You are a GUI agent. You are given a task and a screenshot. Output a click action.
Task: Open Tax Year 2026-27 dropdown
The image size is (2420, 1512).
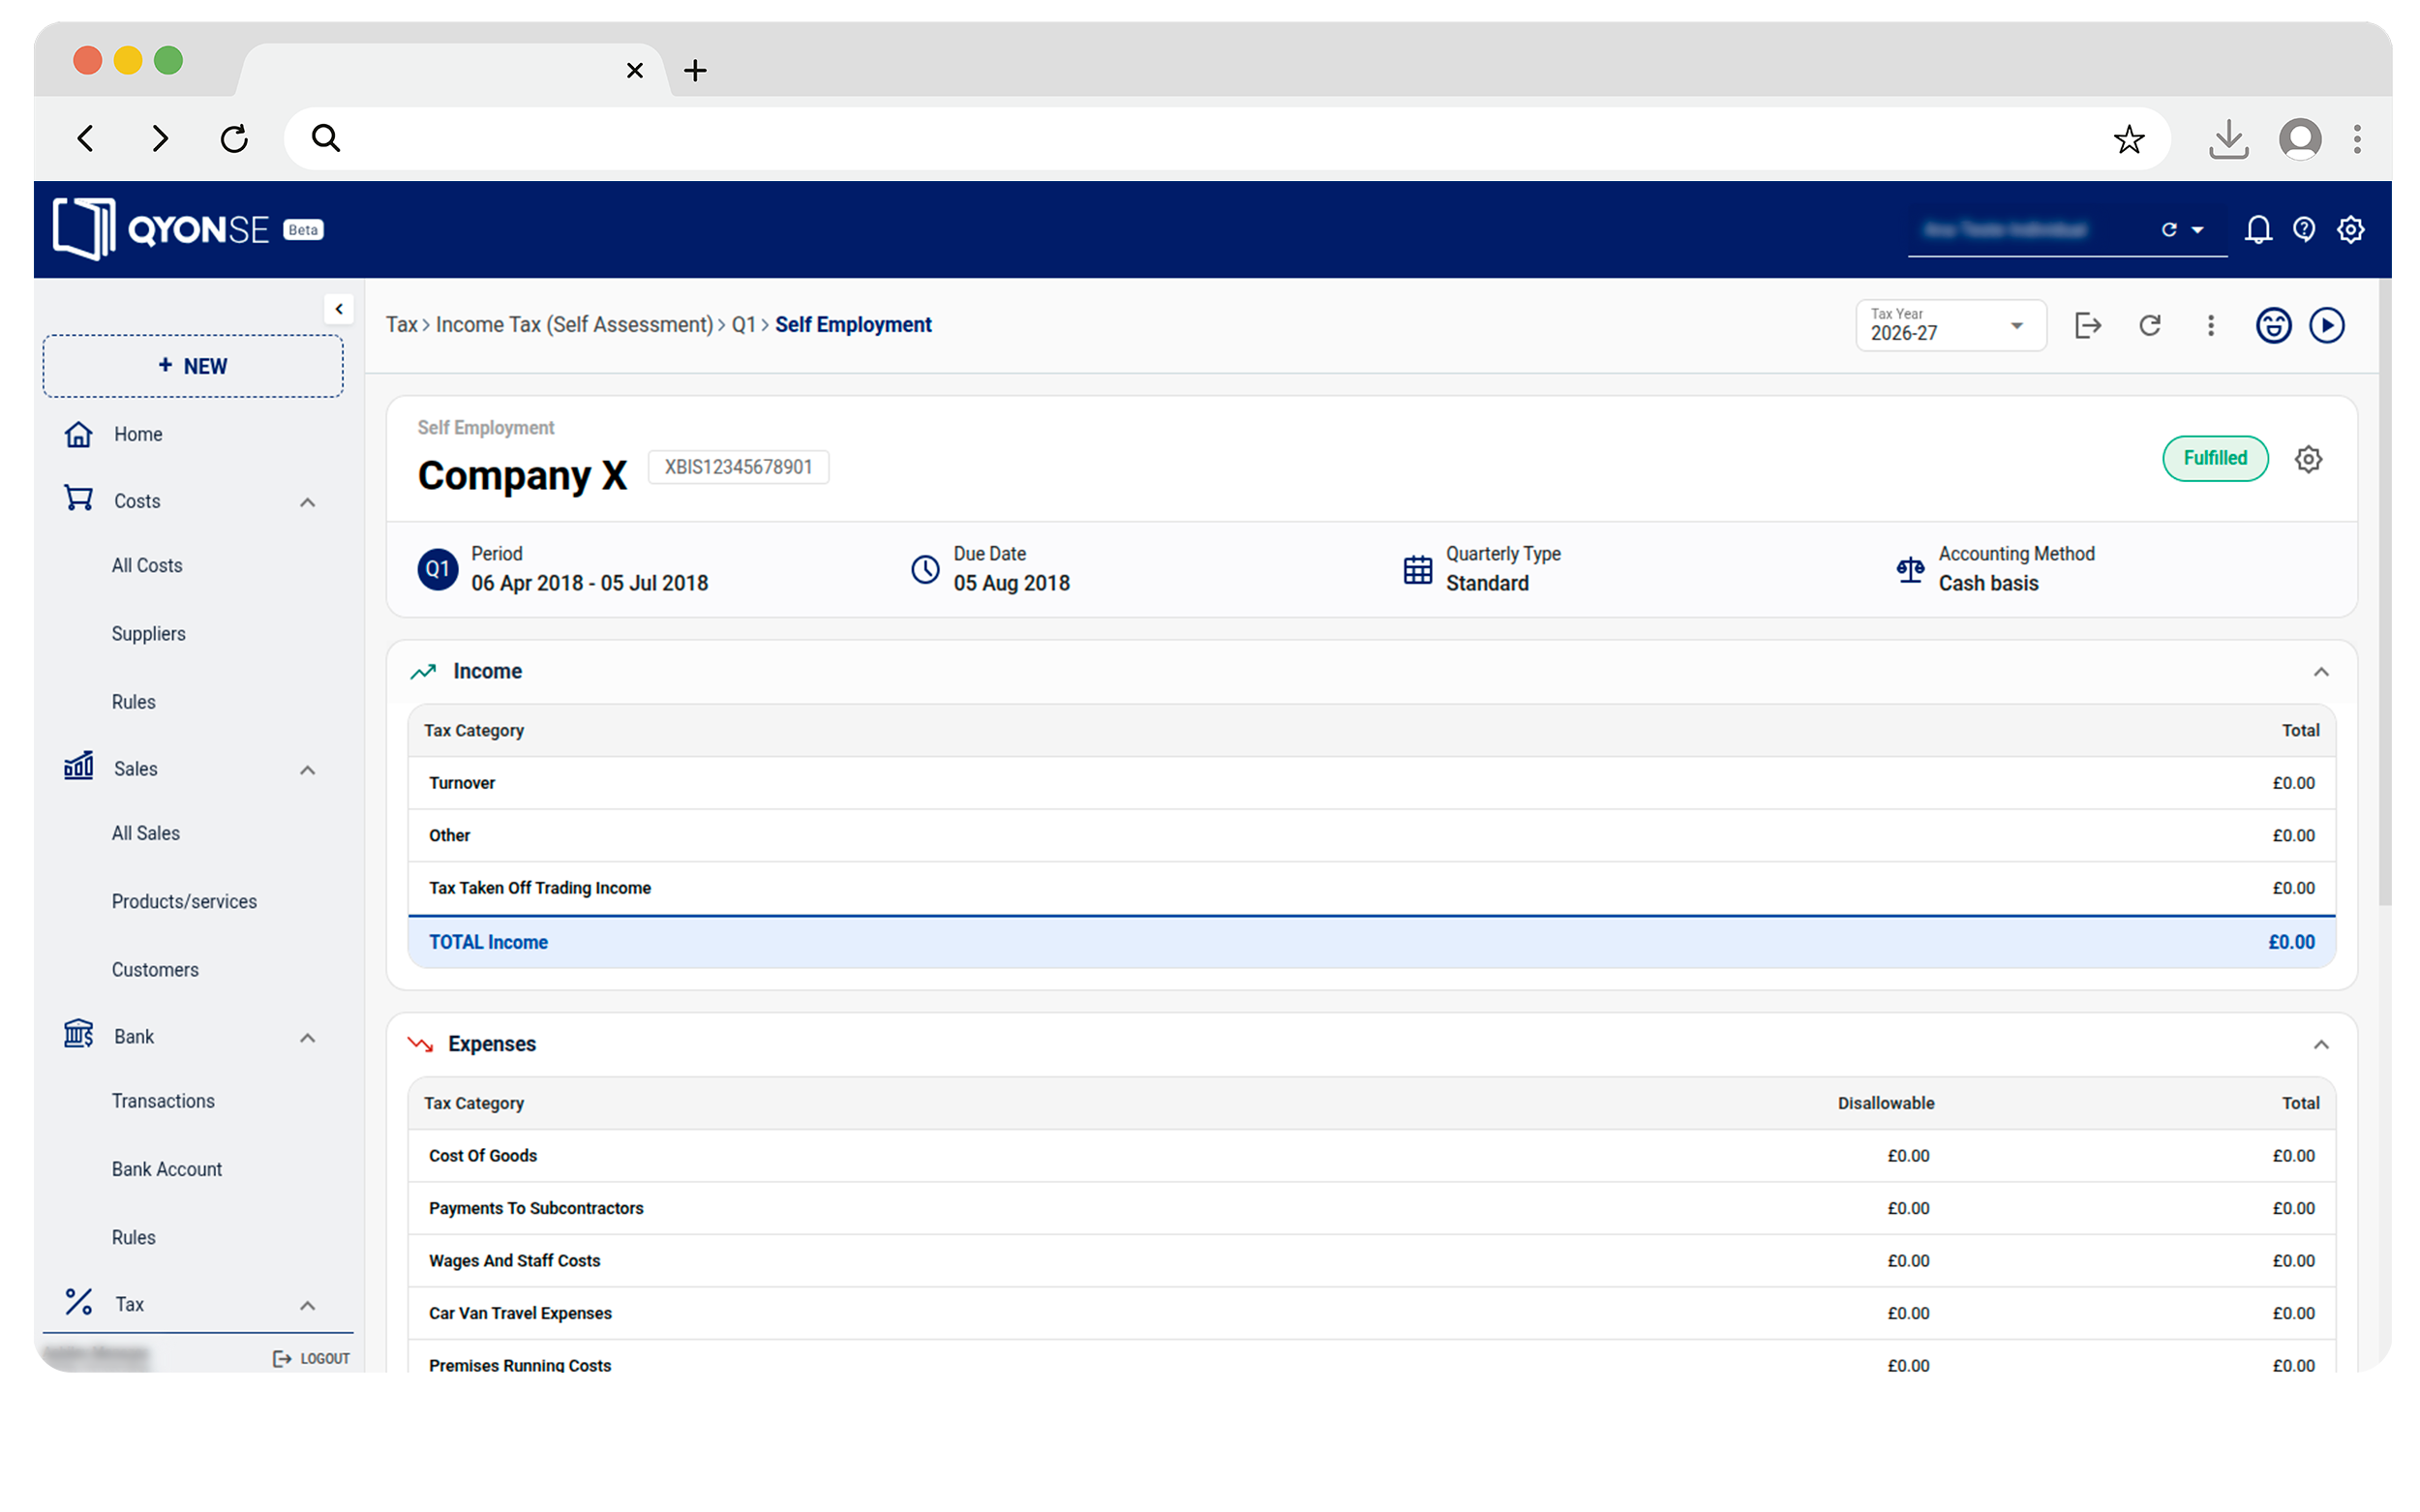[x=1950, y=325]
